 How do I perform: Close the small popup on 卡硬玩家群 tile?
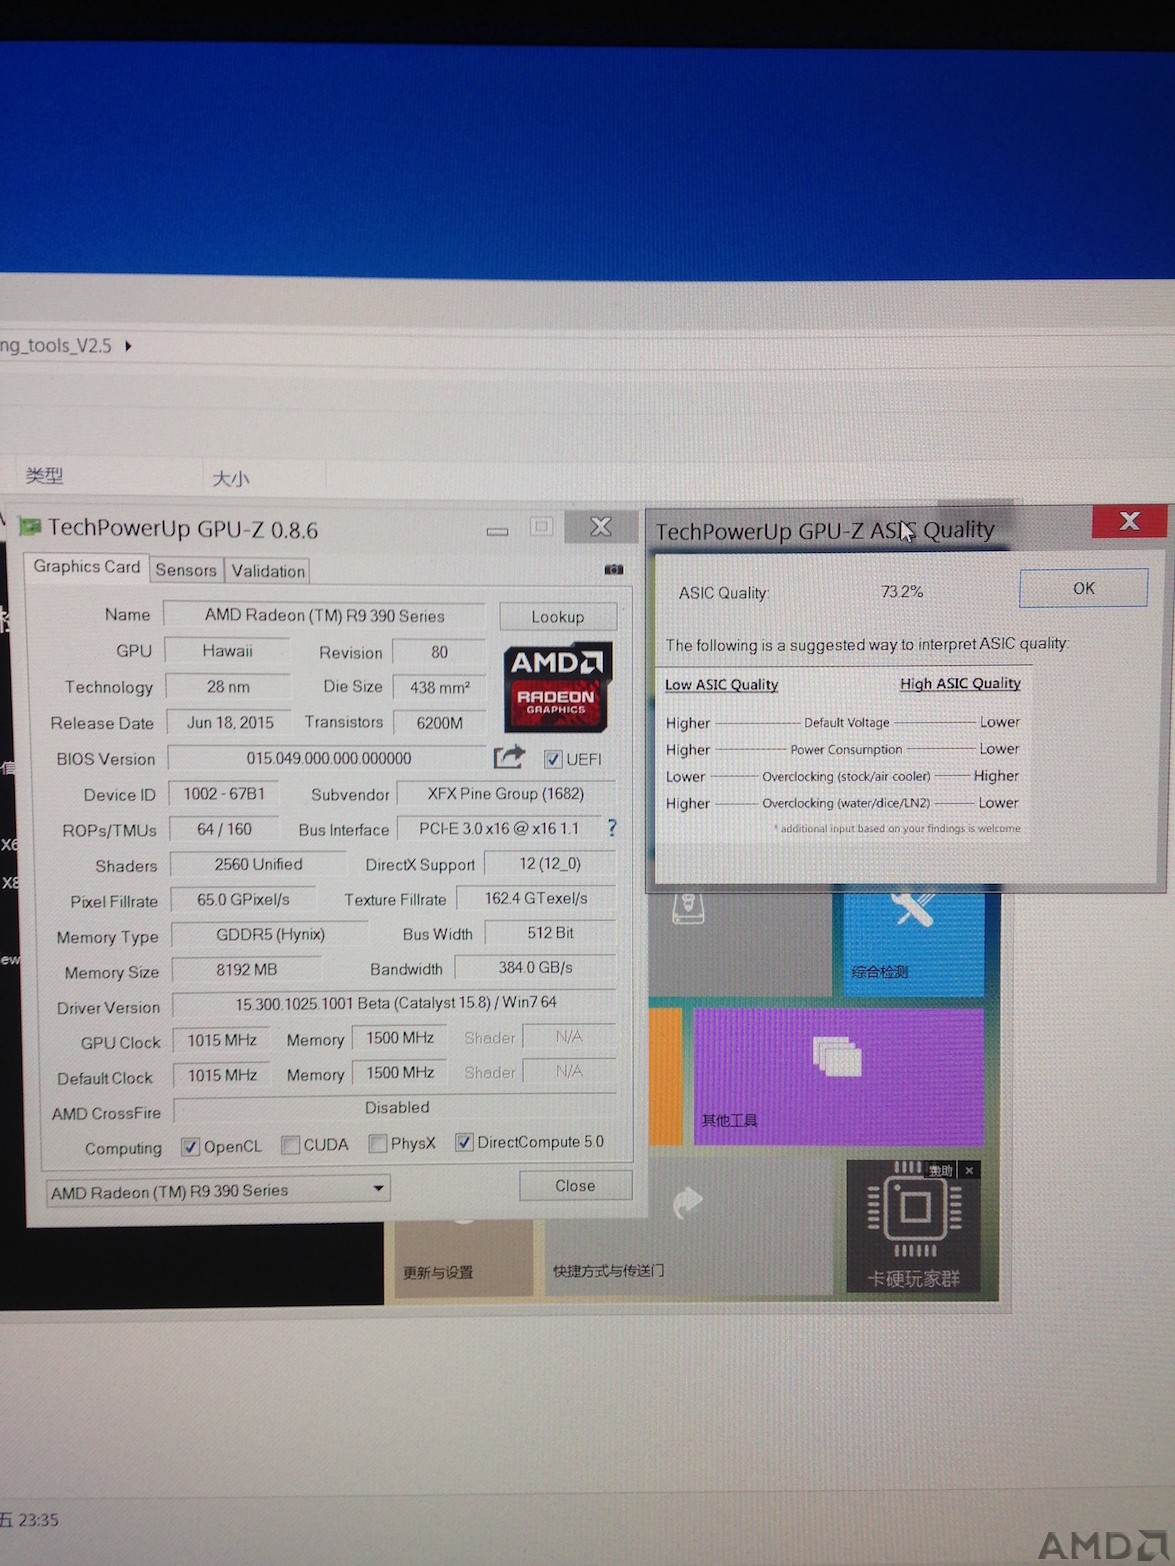(969, 1170)
